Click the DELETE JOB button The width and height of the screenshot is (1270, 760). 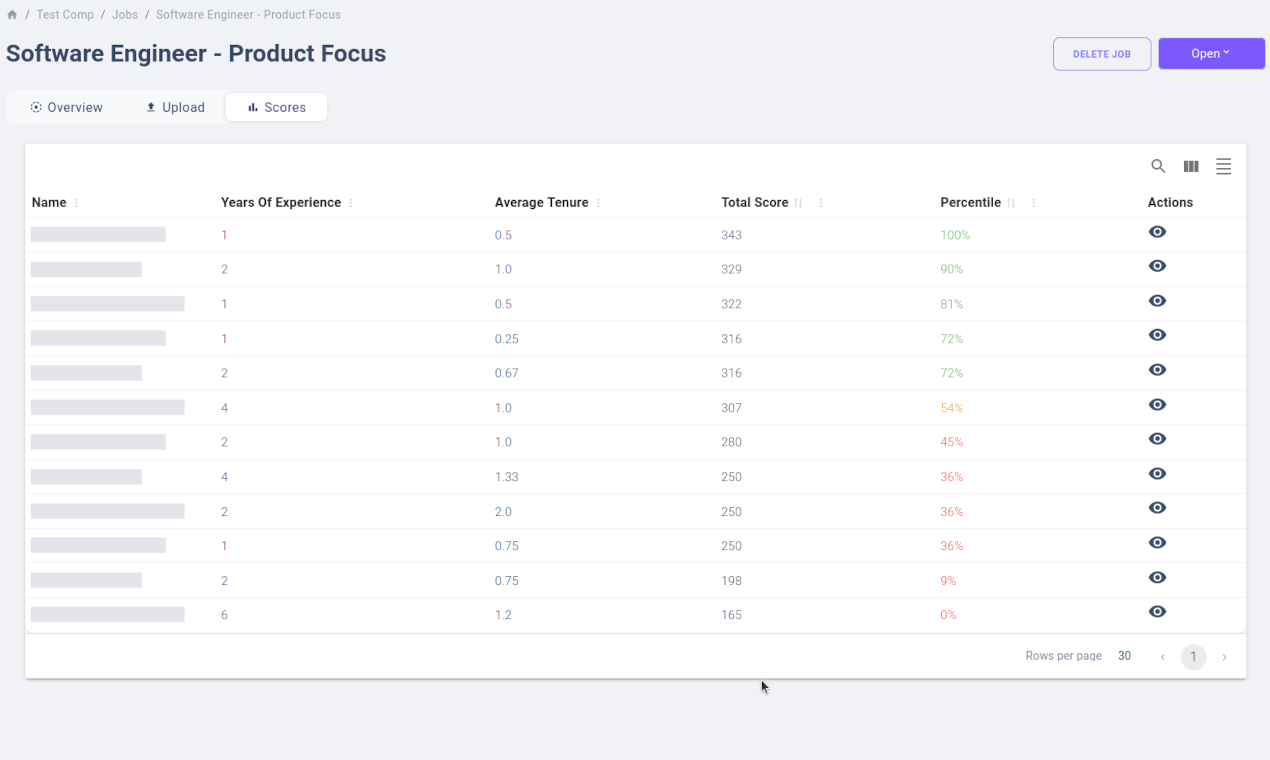pos(1101,54)
